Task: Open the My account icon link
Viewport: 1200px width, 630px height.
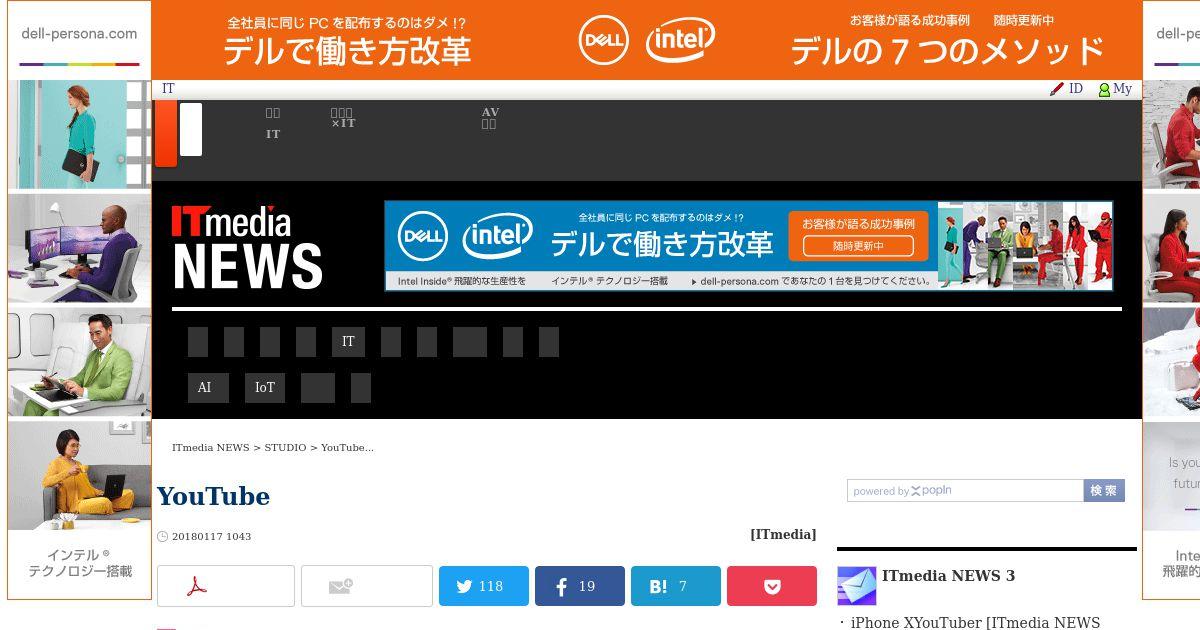Action: click(x=1105, y=89)
